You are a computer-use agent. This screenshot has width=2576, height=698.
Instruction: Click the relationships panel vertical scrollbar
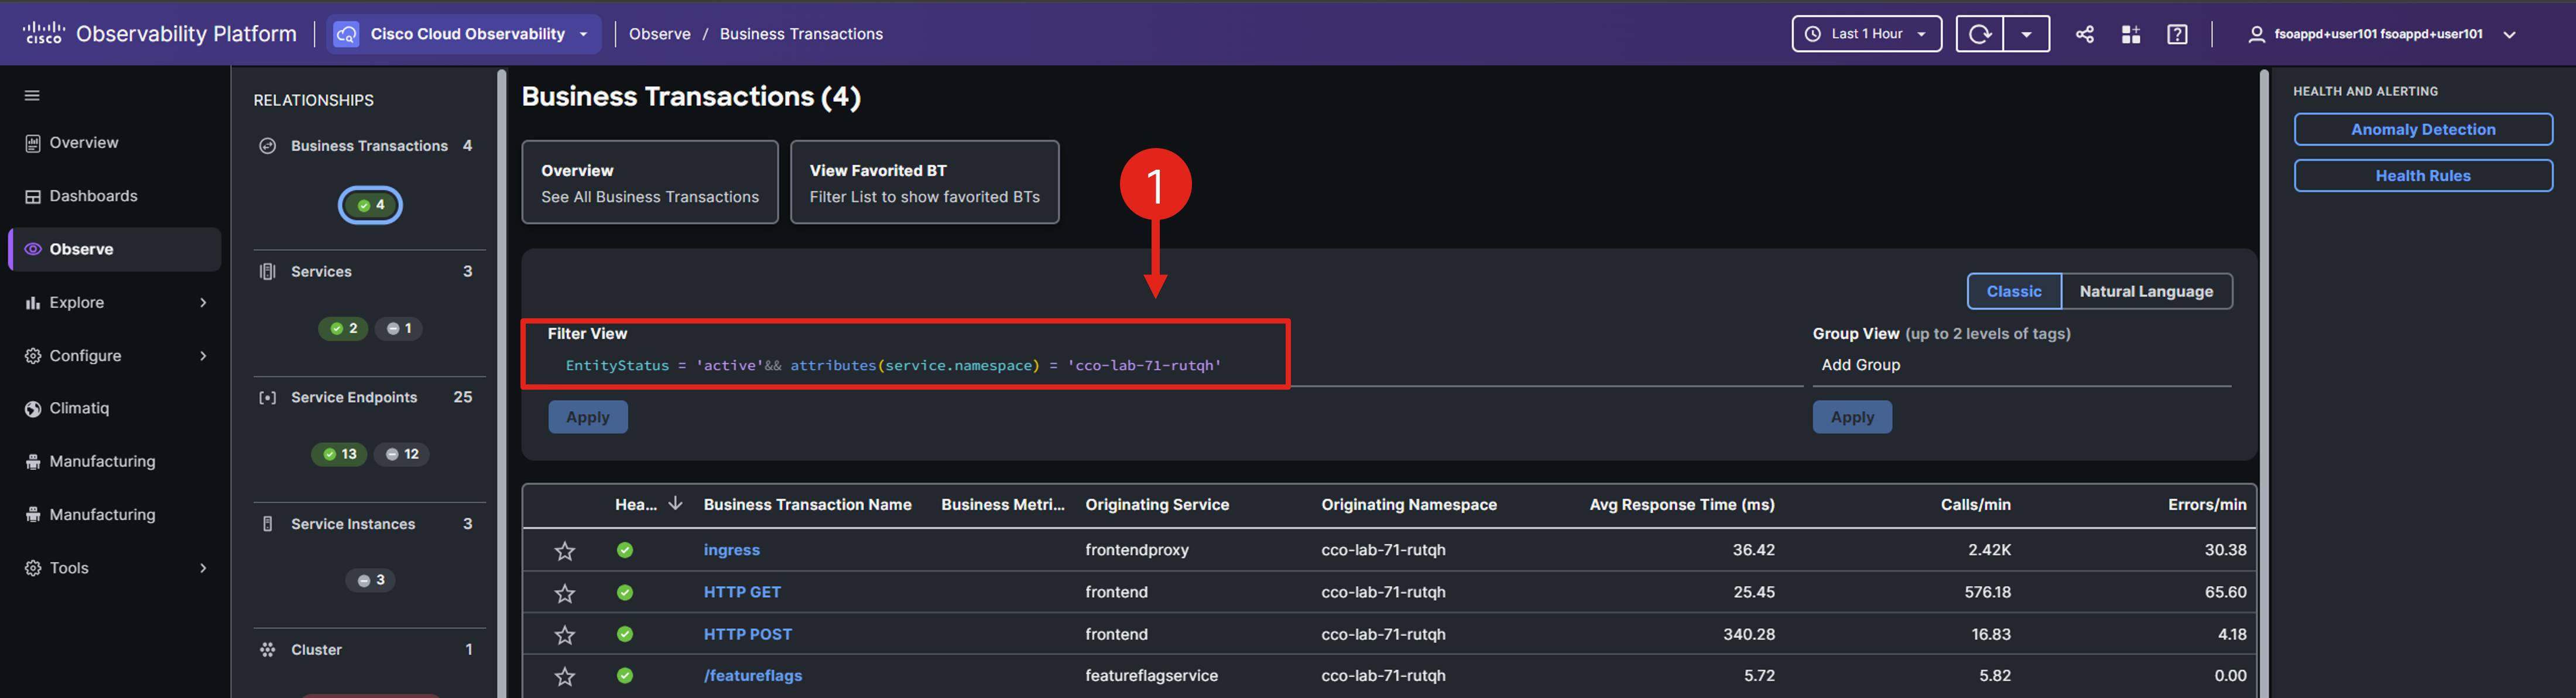point(501,380)
